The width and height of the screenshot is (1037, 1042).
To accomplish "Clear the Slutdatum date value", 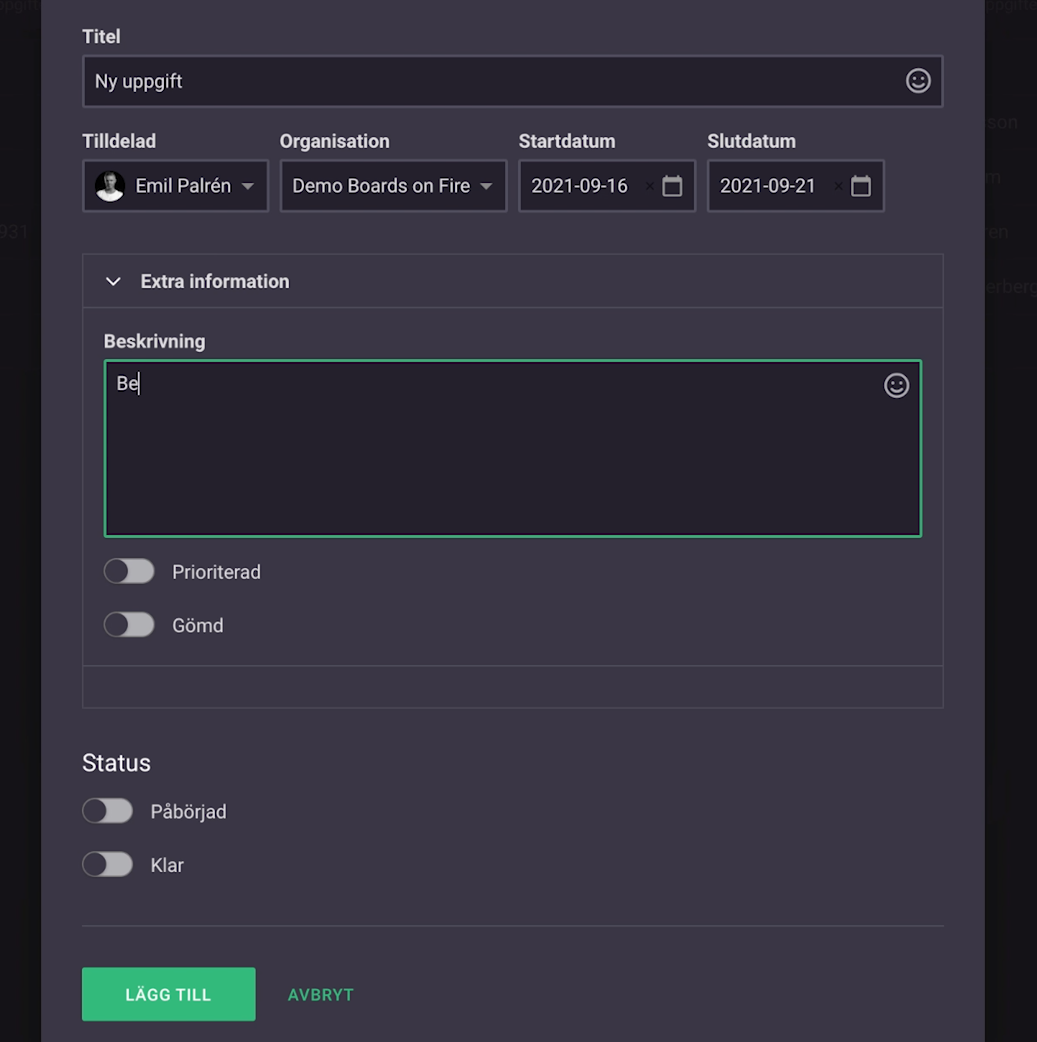I will (838, 186).
